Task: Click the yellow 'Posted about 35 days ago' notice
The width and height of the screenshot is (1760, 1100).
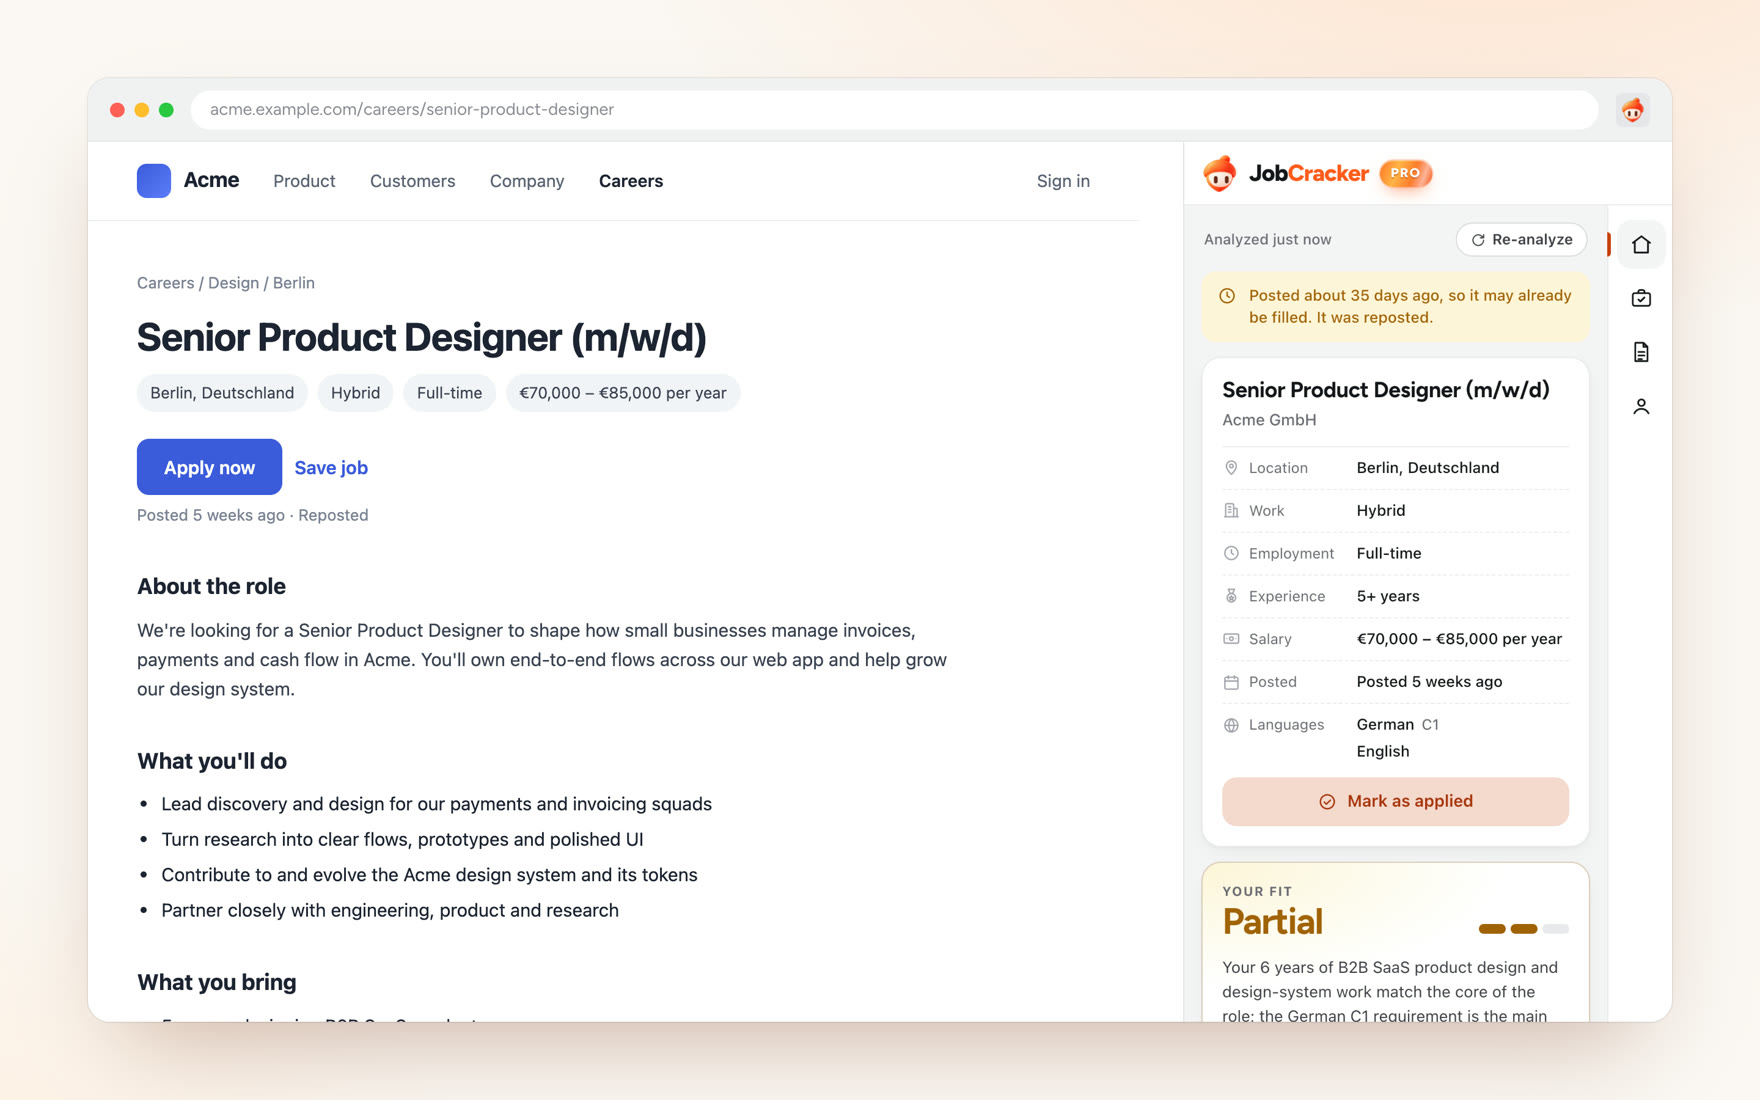Action: tap(1395, 307)
